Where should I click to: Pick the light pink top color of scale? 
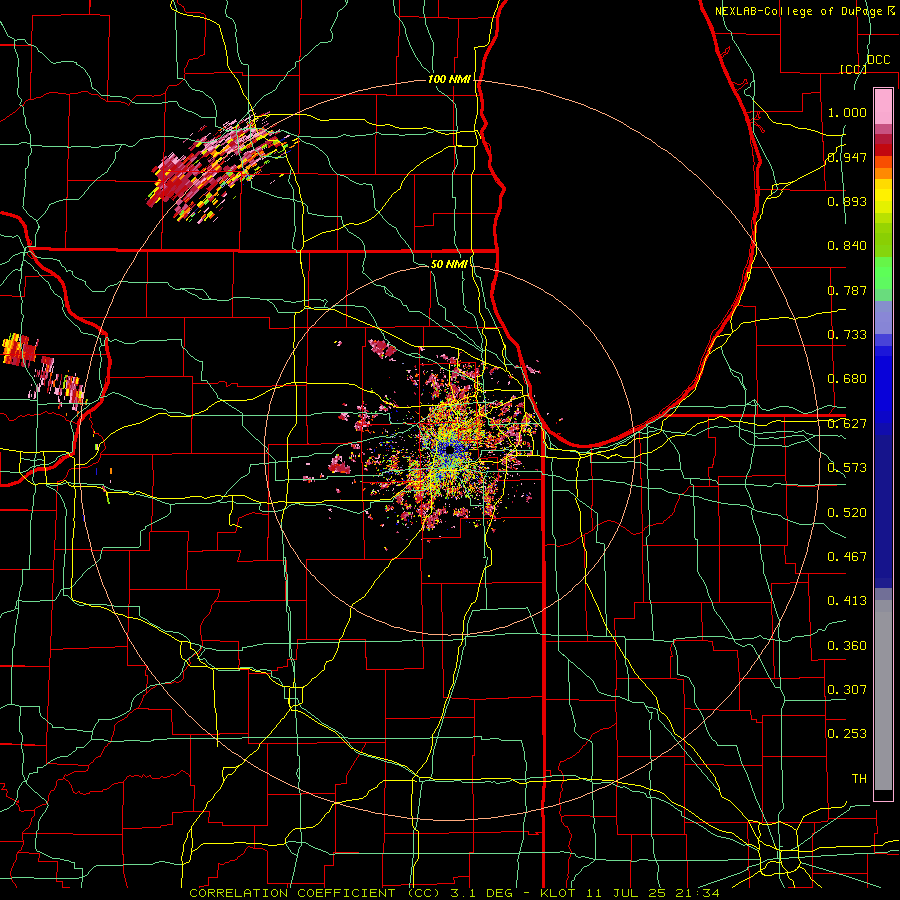point(883,106)
